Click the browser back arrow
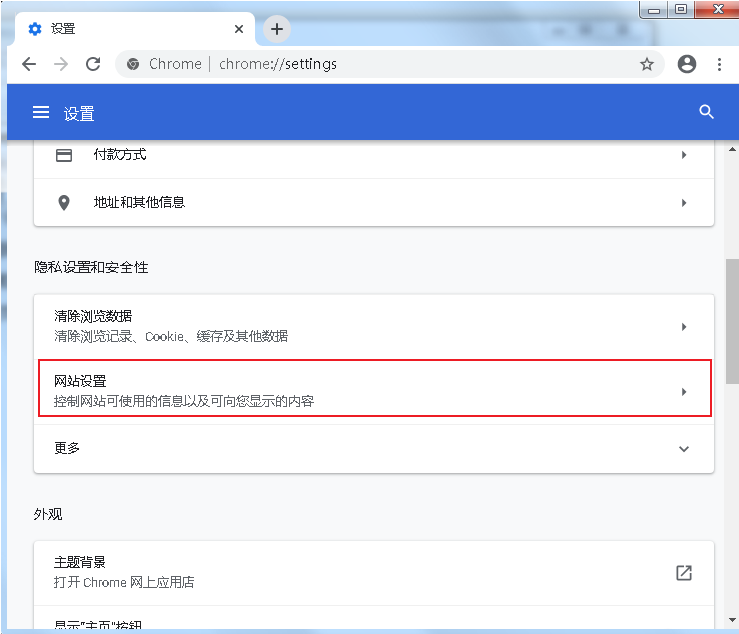This screenshot has height=634, width=739. click(x=29, y=64)
